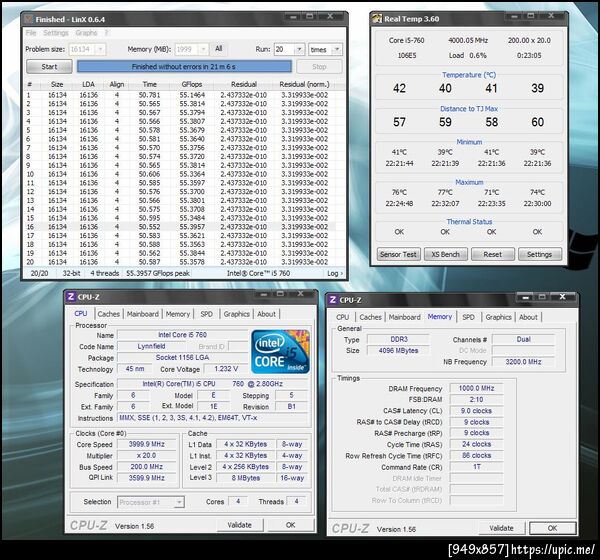Click Validate in the Memory CPU-Z window
600x560 pixels.
(x=501, y=528)
